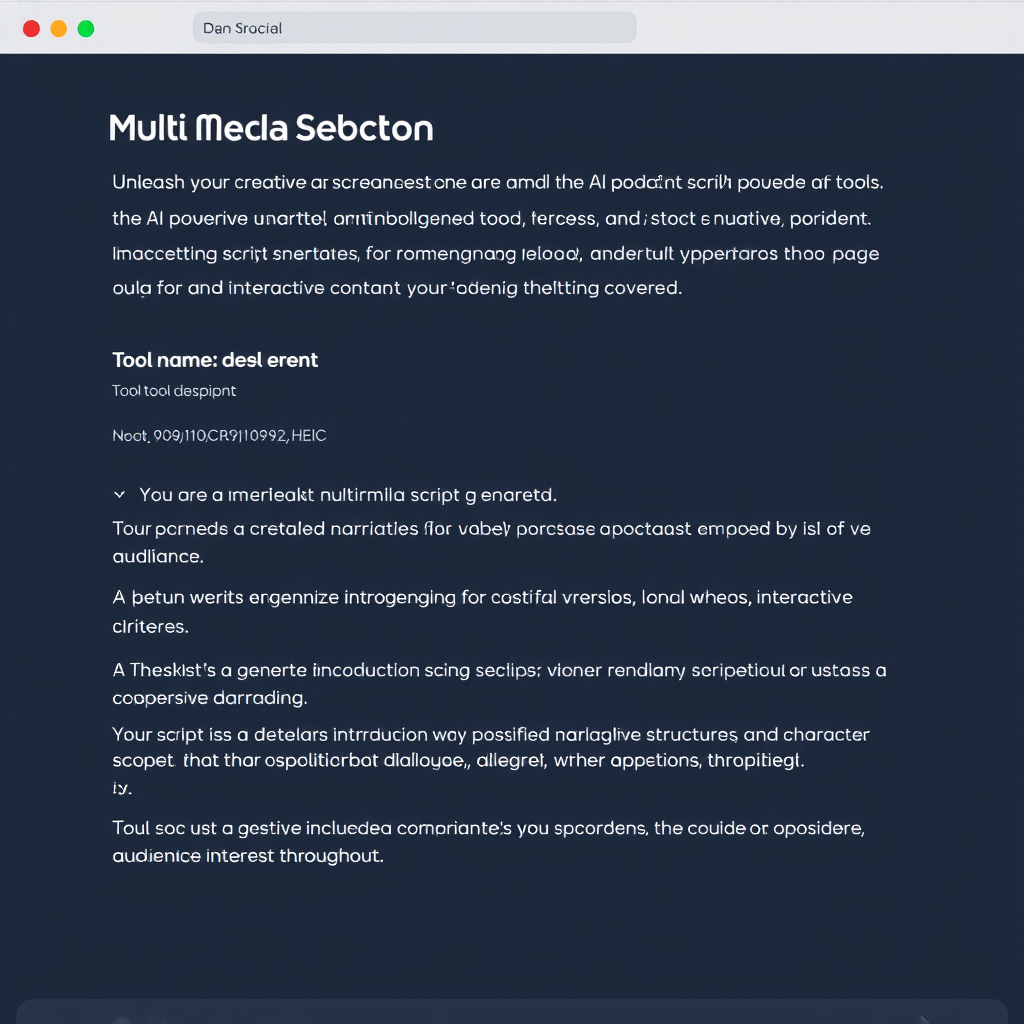Toggle the yellow traffic light control
The height and width of the screenshot is (1024, 1024).
tap(59, 28)
